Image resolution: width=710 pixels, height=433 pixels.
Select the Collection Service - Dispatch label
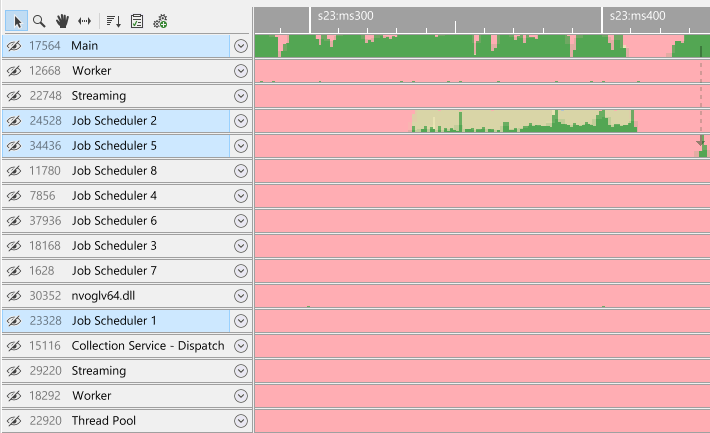point(148,346)
